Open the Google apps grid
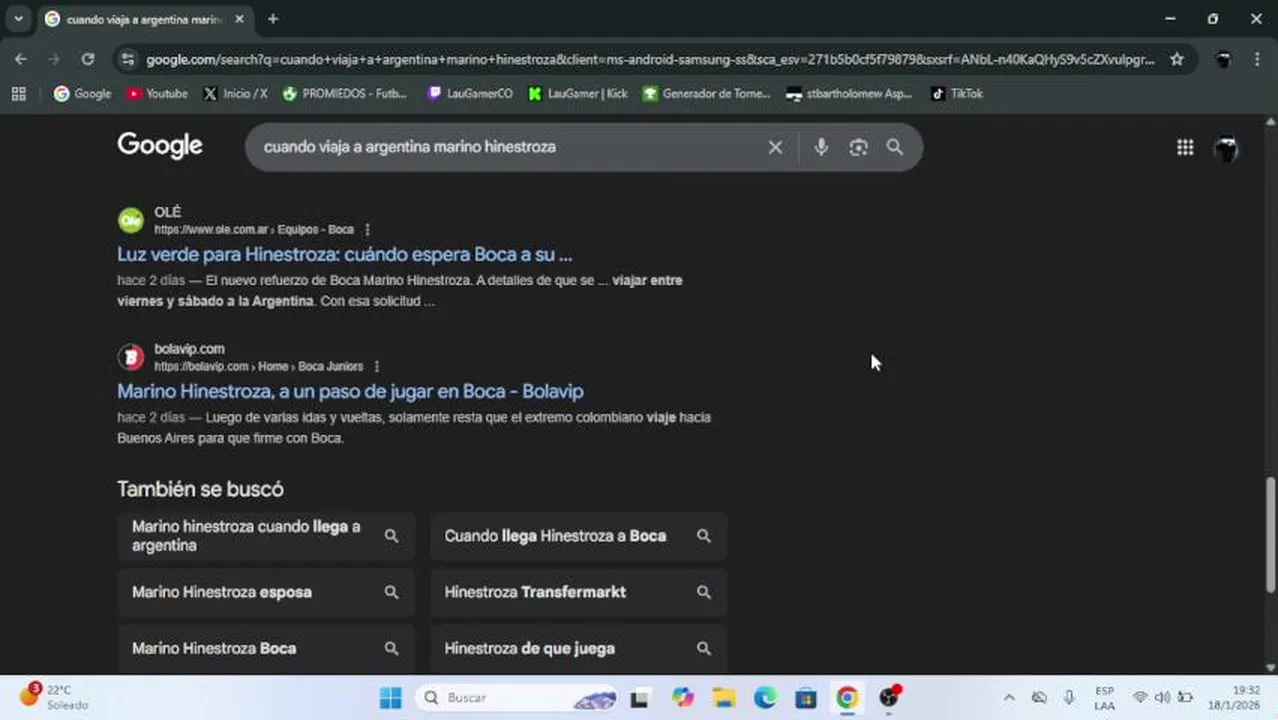This screenshot has height=720, width=1278. pos(1185,148)
